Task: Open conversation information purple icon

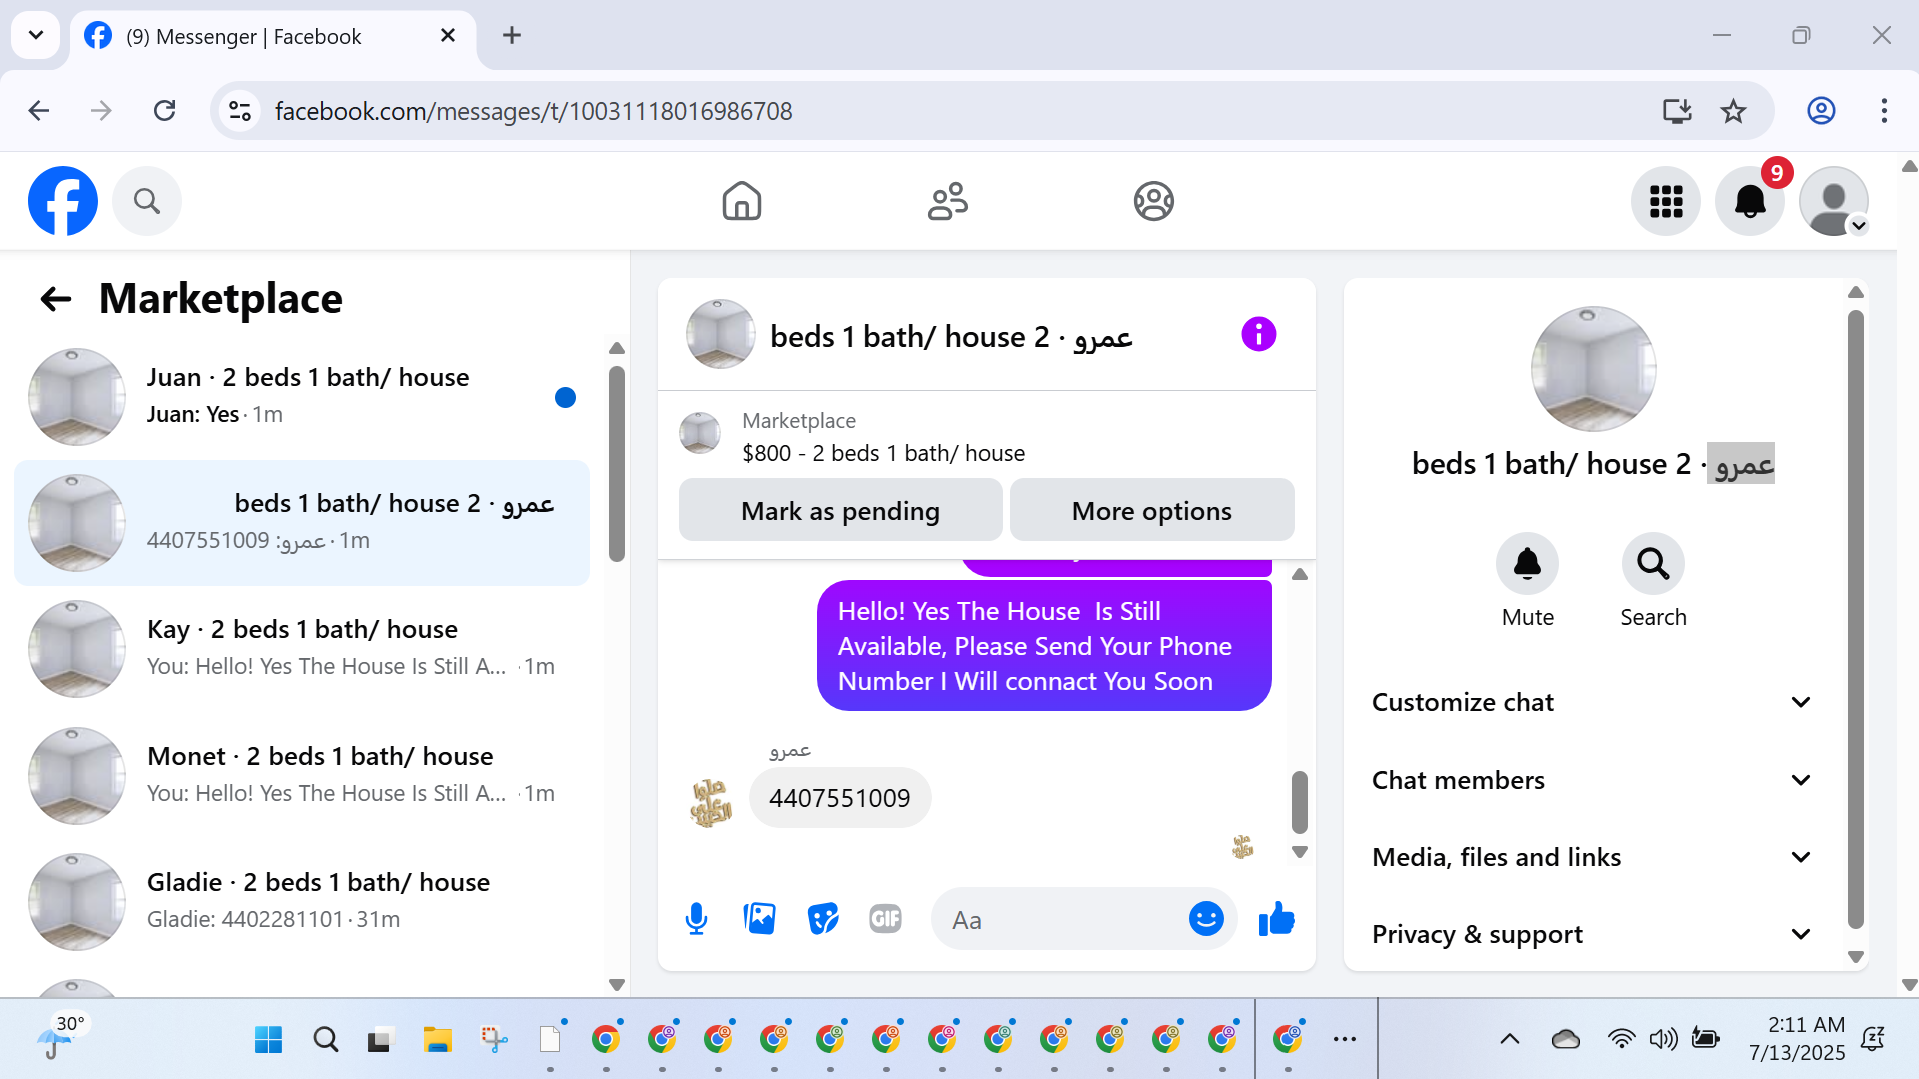Action: tap(1259, 334)
